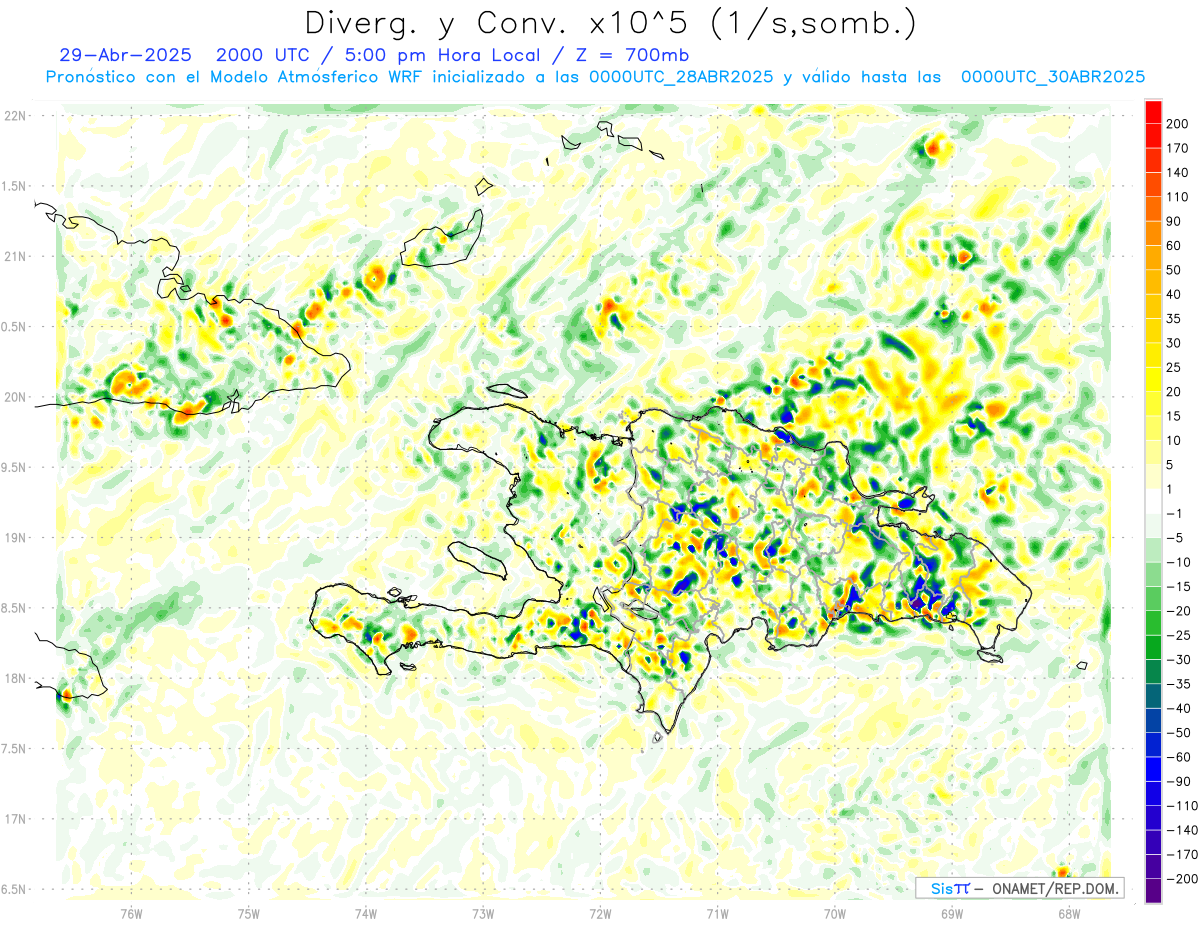Image resolution: width=1200 pixels, height=927 pixels.
Task: Click the '72W' longitude label
Action: 600,913
